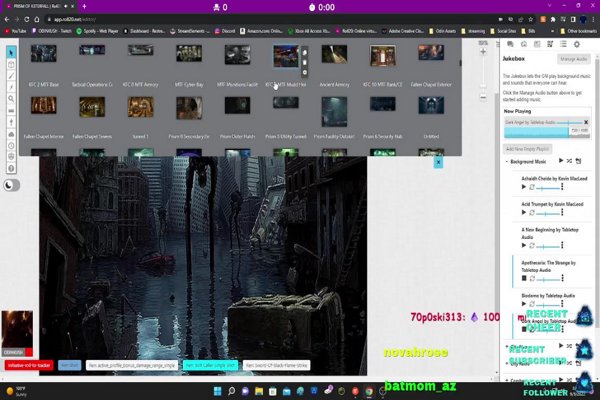Image resolution: width=600 pixels, height=400 pixels.
Task: Select the Ruler measure tool
Action: [x=11, y=111]
